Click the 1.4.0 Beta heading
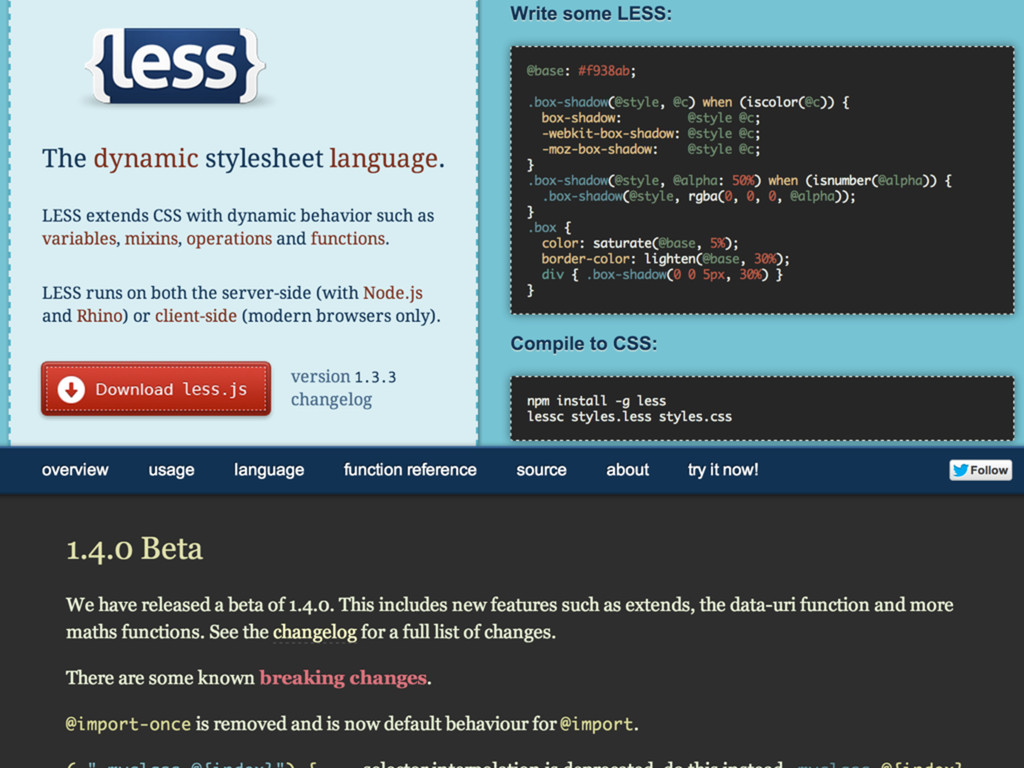Screen dimensions: 1024x768 tap(135, 549)
